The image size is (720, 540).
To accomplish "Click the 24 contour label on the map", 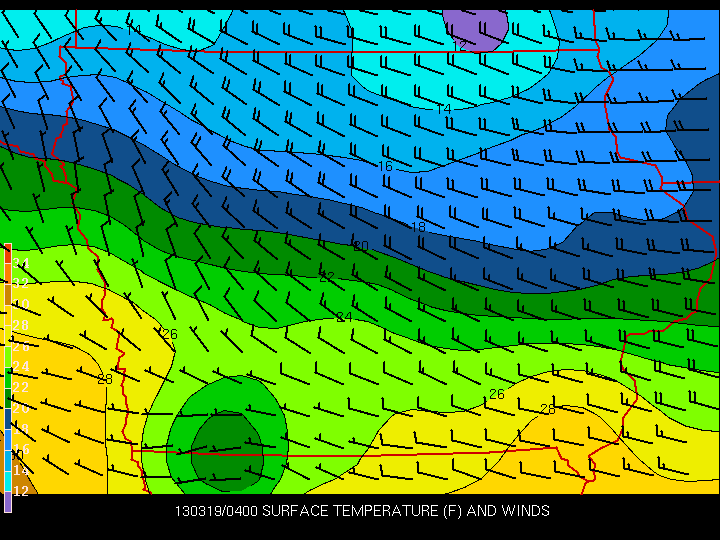I will coord(344,317).
